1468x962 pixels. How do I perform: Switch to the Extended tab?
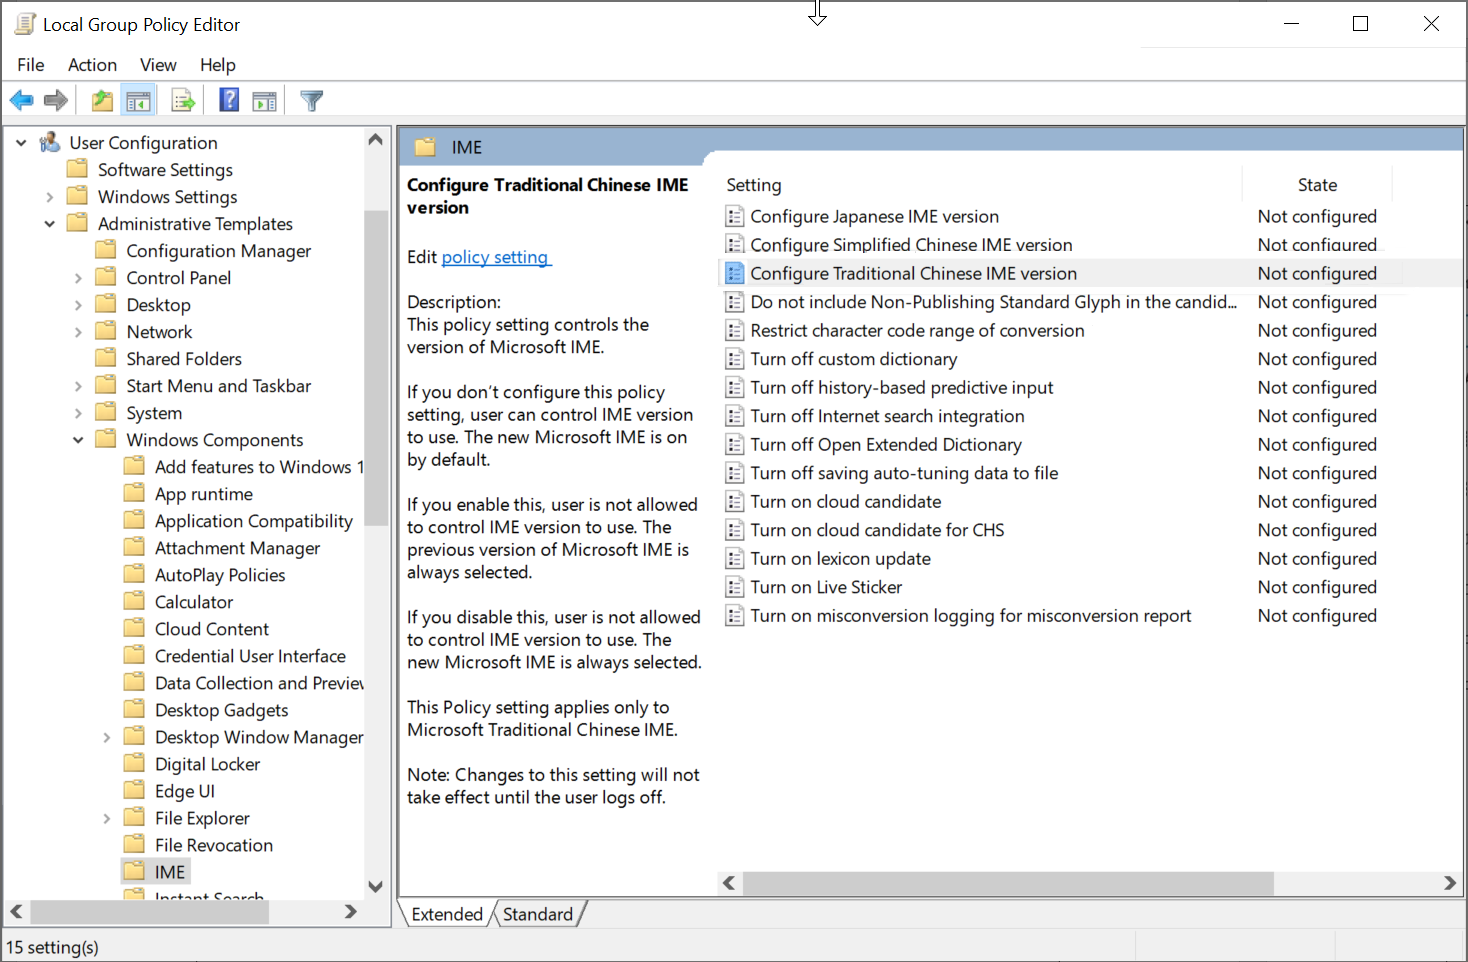[x=447, y=914]
